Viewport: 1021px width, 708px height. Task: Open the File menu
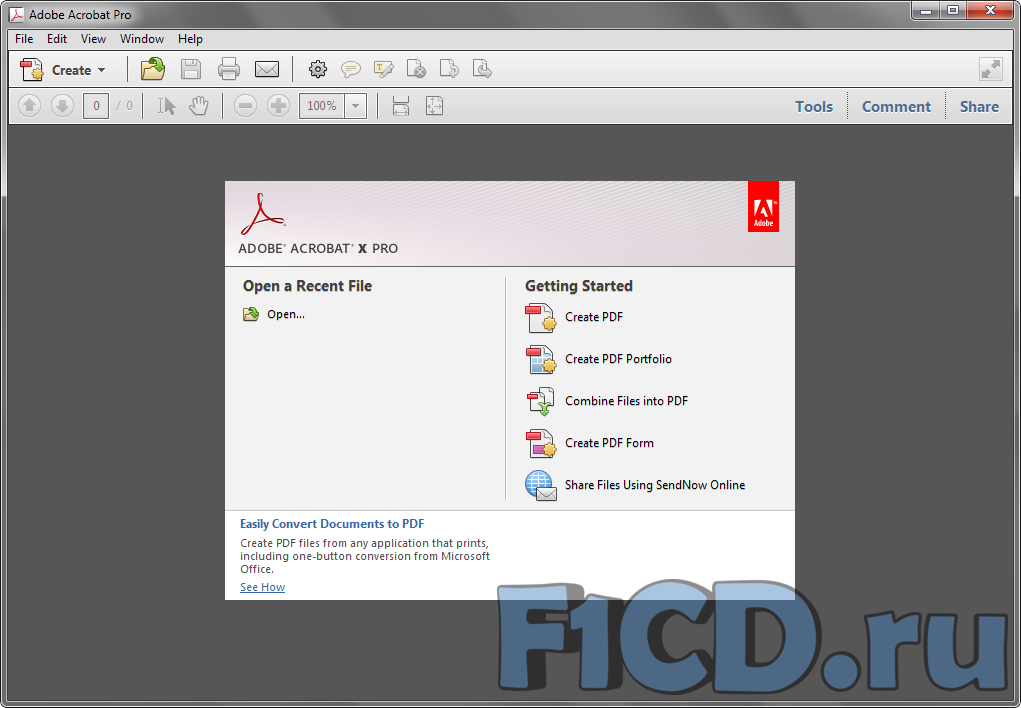pyautogui.click(x=24, y=39)
